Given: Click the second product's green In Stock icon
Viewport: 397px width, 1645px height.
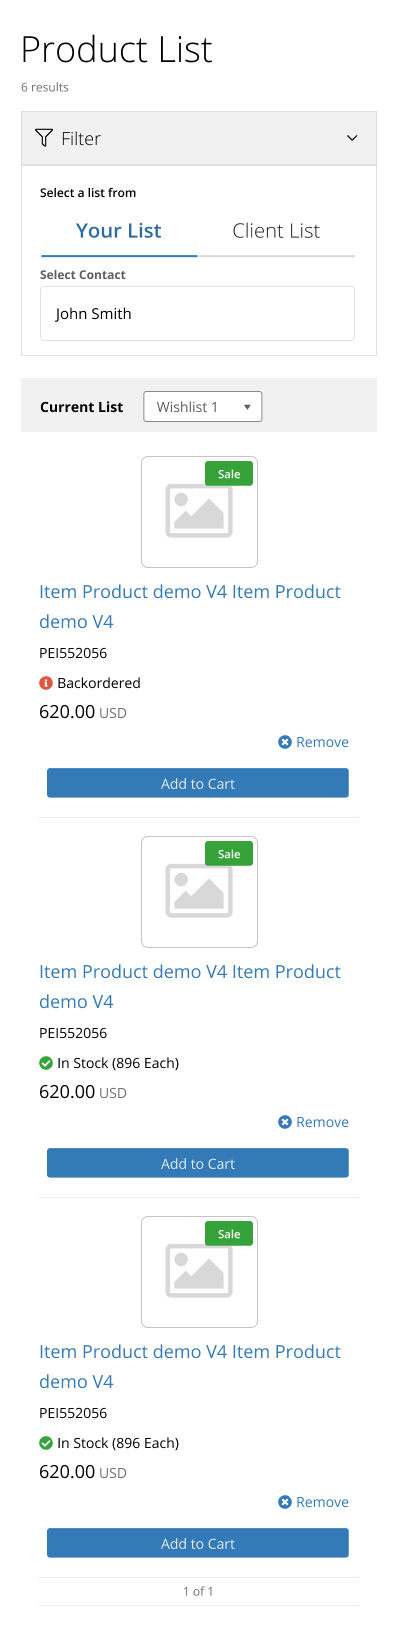Looking at the screenshot, I should pos(46,1063).
